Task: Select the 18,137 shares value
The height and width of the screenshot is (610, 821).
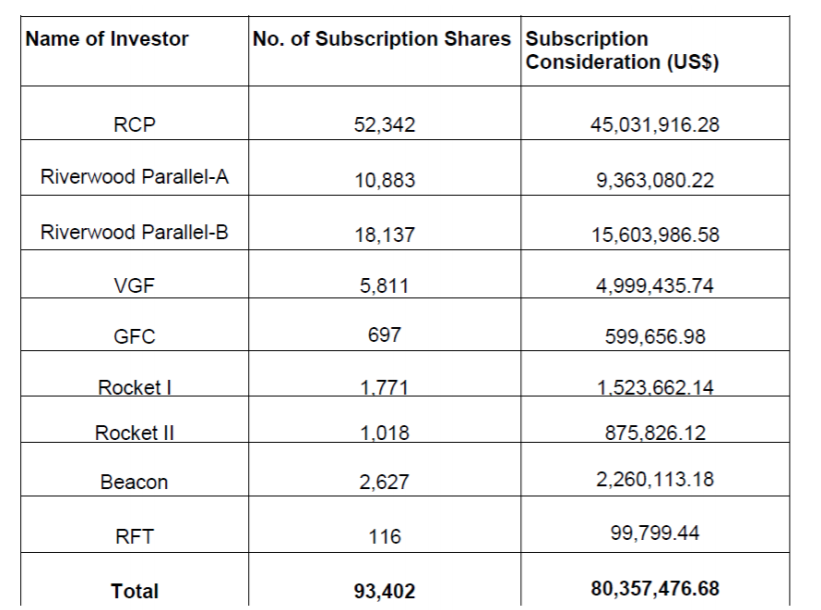Action: click(x=384, y=235)
